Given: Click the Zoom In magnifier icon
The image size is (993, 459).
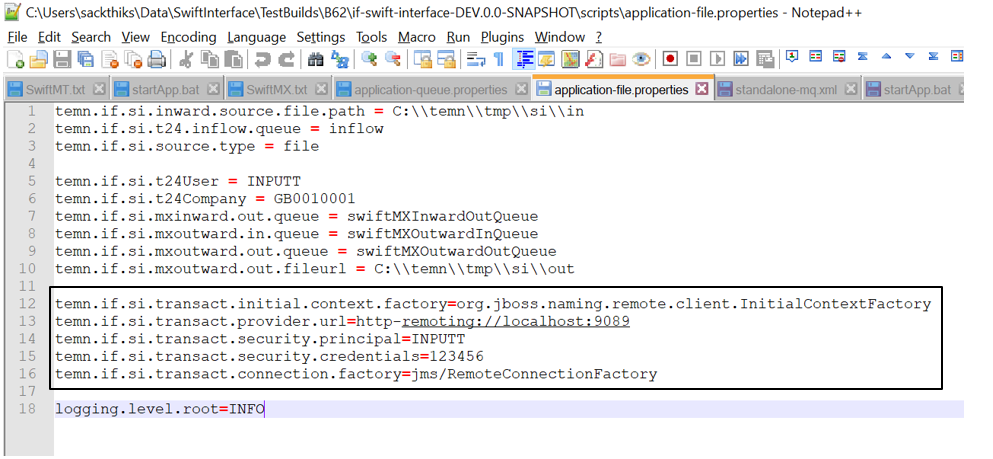Looking at the screenshot, I should pos(369,60).
